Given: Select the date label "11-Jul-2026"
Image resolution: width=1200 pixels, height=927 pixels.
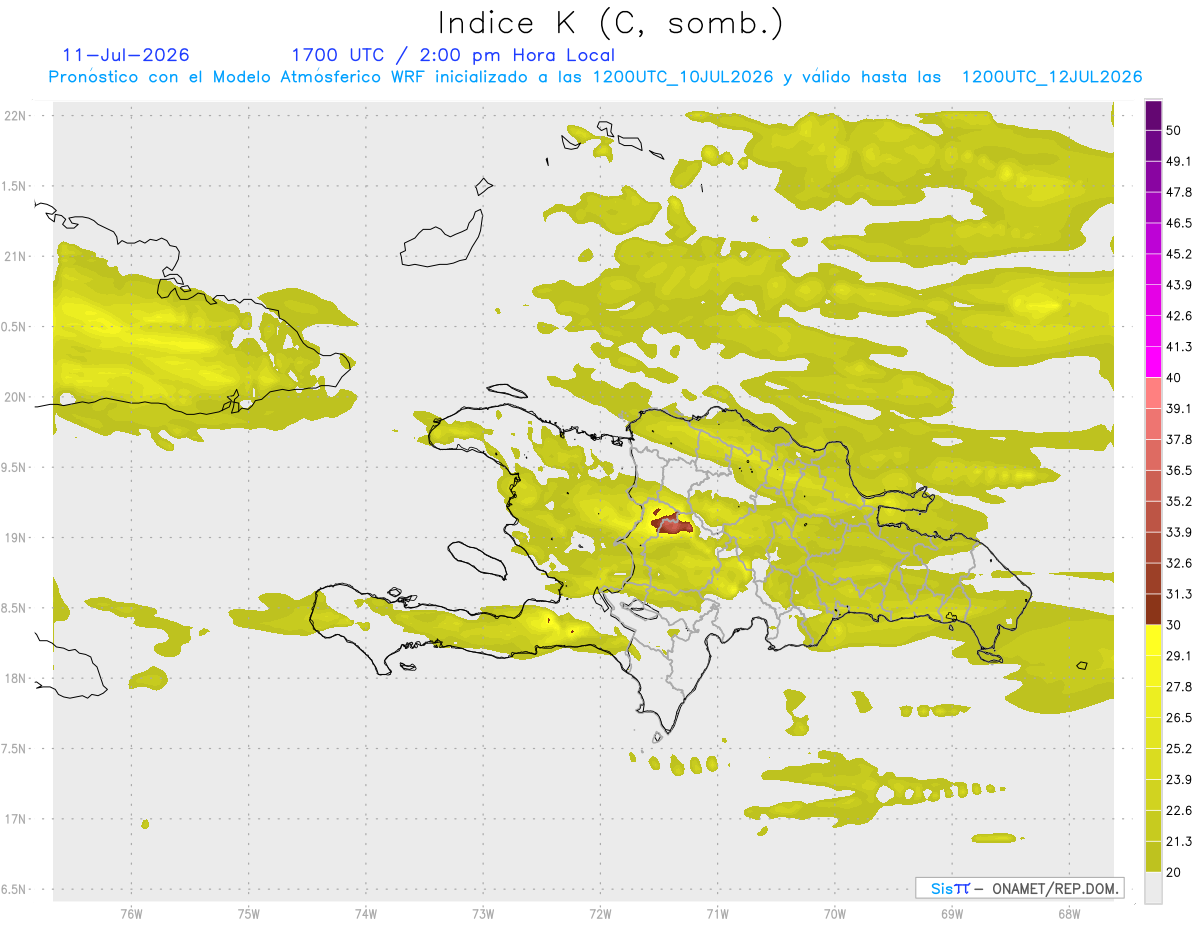Looking at the screenshot, I should coord(126,55).
